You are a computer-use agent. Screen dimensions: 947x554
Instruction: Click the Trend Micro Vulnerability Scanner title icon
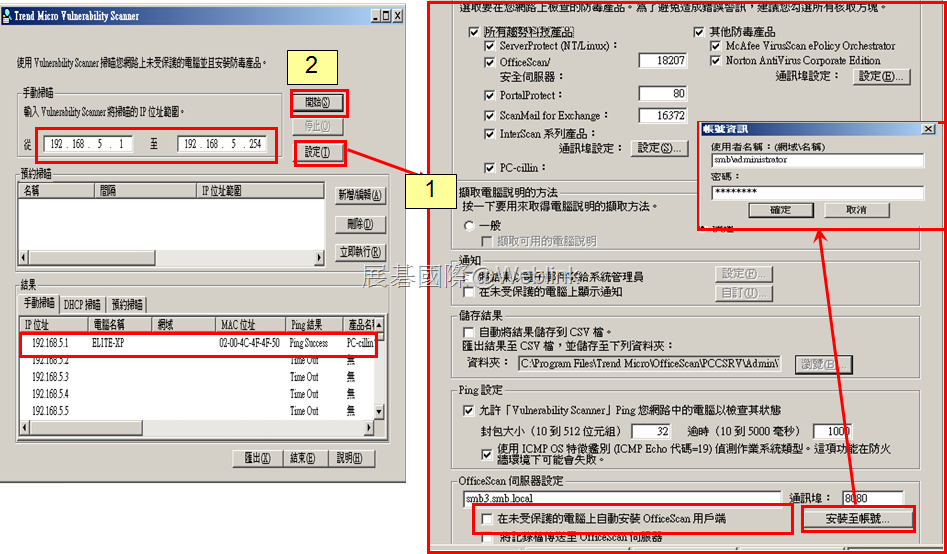coord(7,16)
